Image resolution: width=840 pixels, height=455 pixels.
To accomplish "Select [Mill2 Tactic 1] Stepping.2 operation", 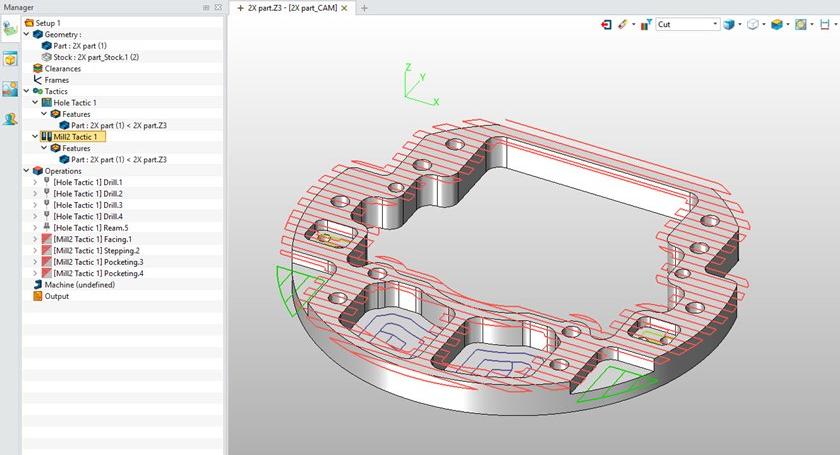I will [96, 251].
